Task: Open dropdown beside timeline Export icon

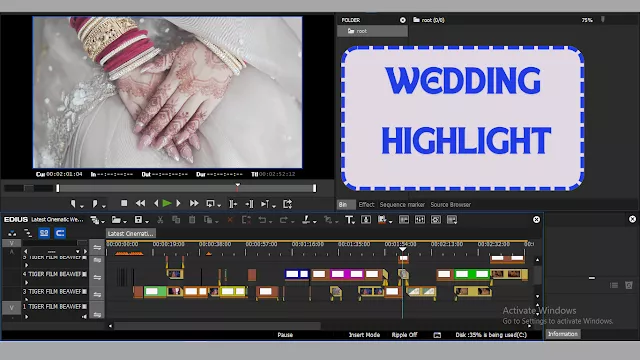Action: [x=391, y=222]
